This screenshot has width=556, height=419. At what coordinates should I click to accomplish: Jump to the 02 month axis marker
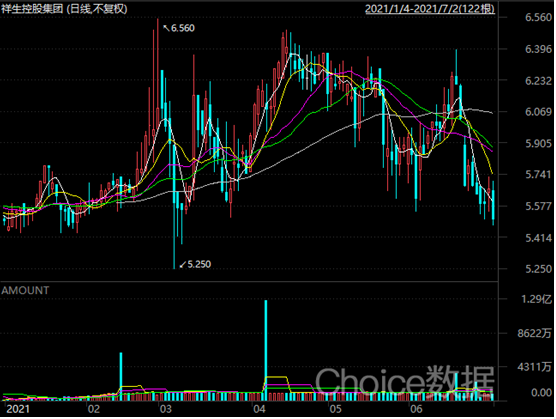(x=94, y=410)
